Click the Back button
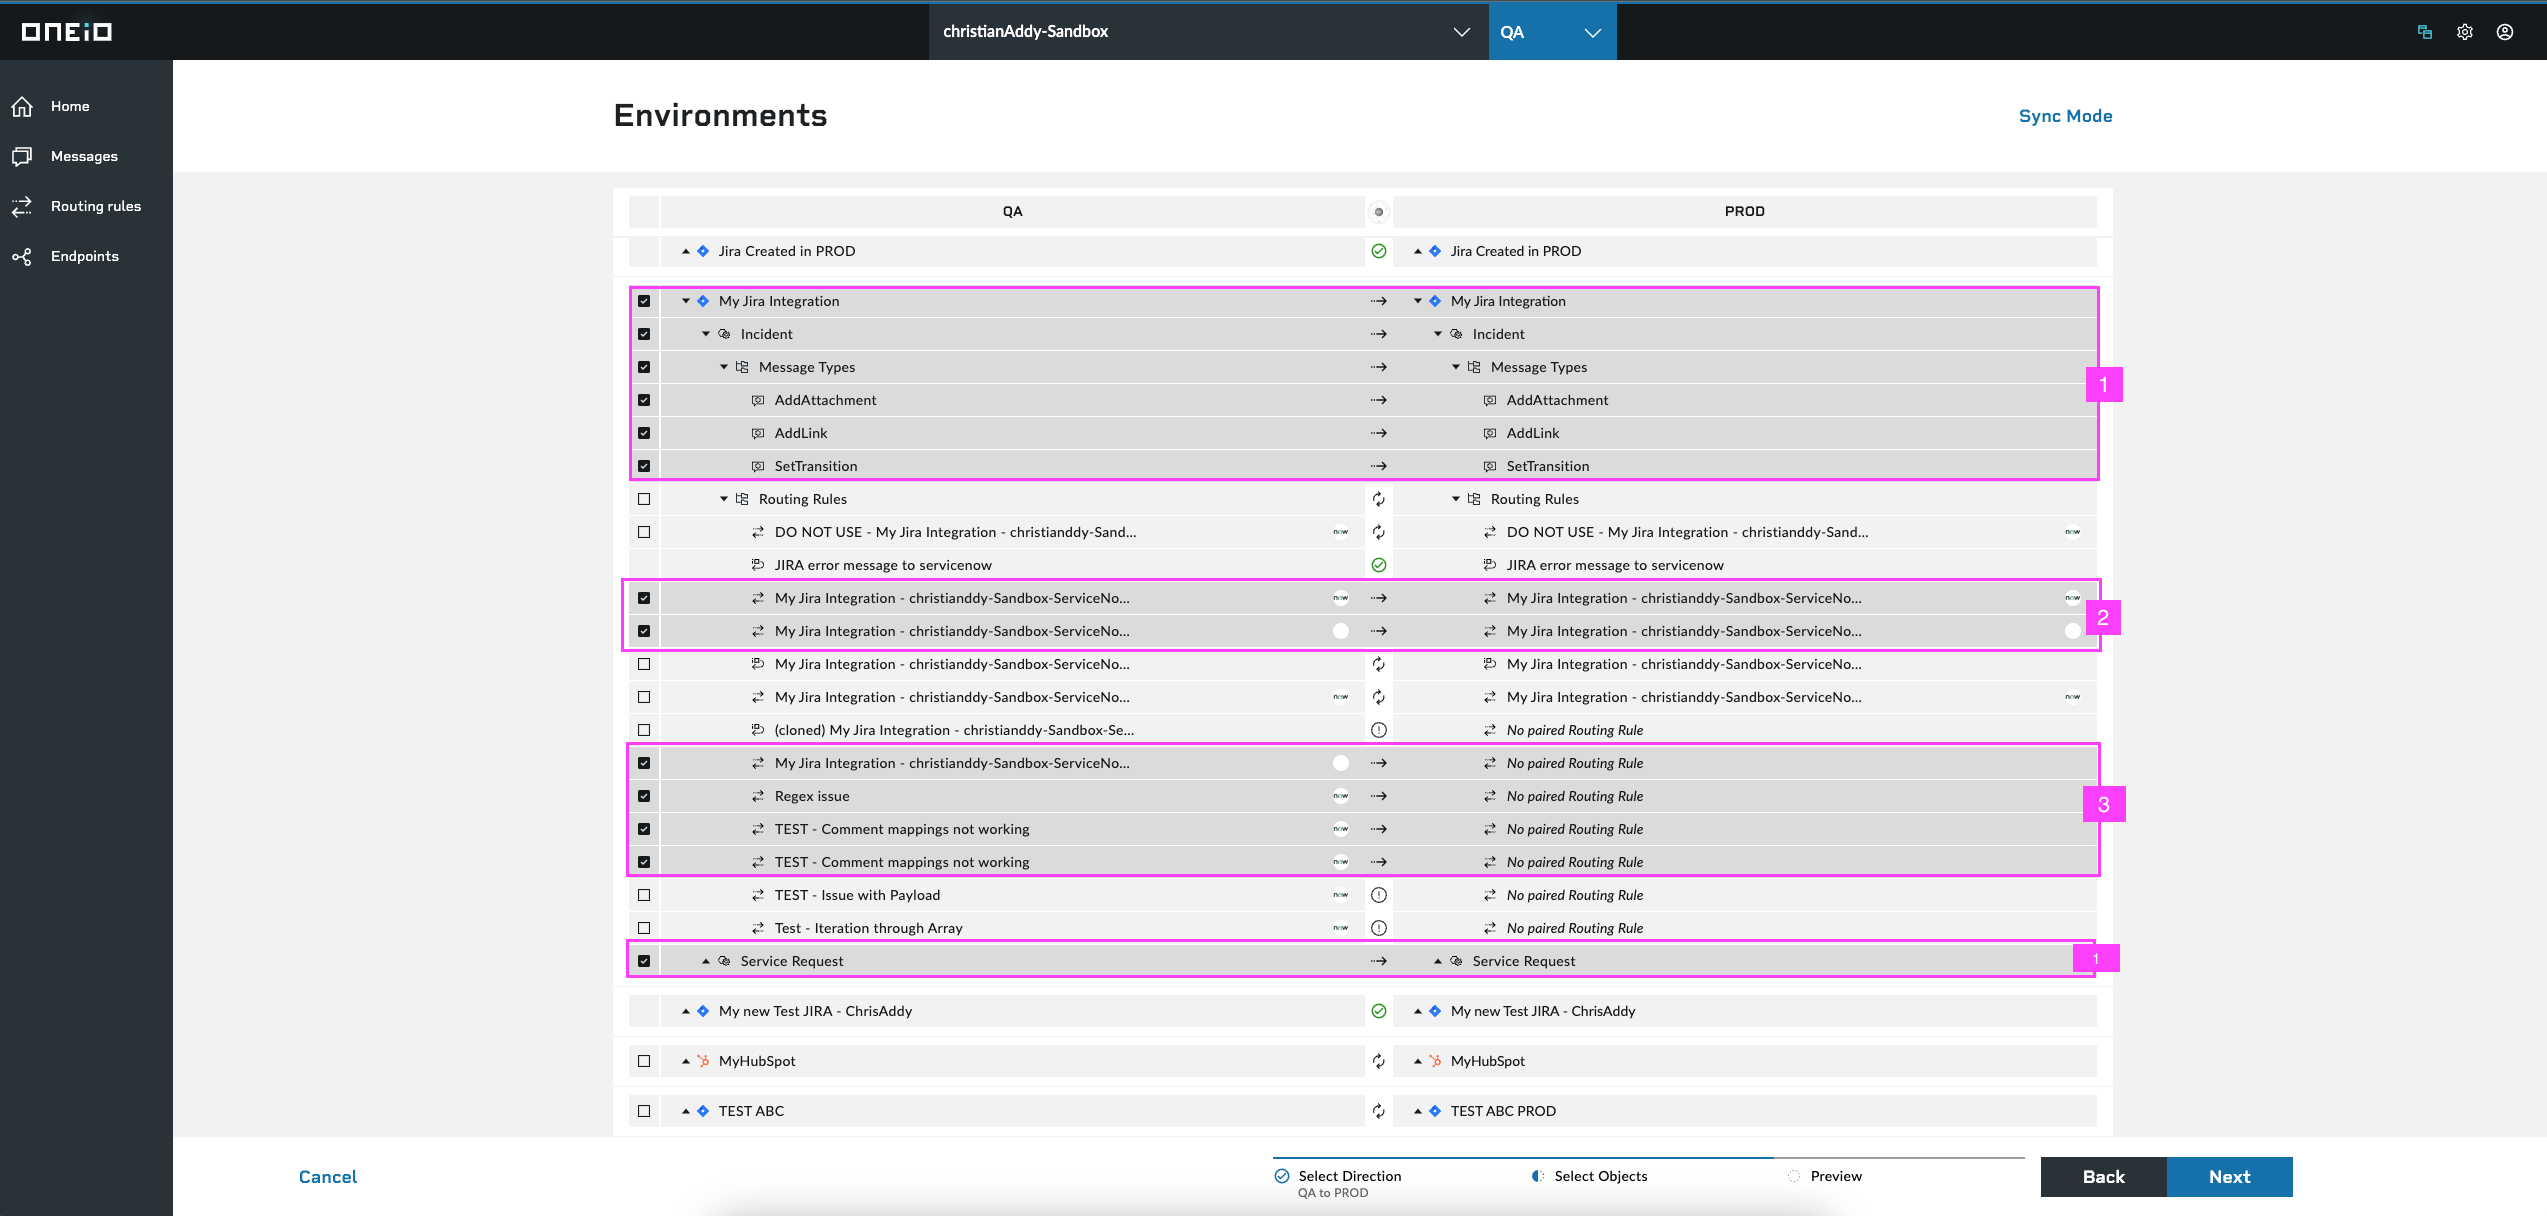The height and width of the screenshot is (1216, 2547). click(2103, 1177)
